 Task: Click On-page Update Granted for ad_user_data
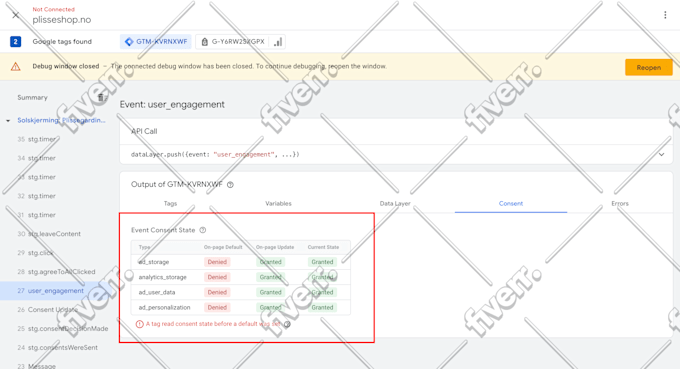pyautogui.click(x=271, y=292)
